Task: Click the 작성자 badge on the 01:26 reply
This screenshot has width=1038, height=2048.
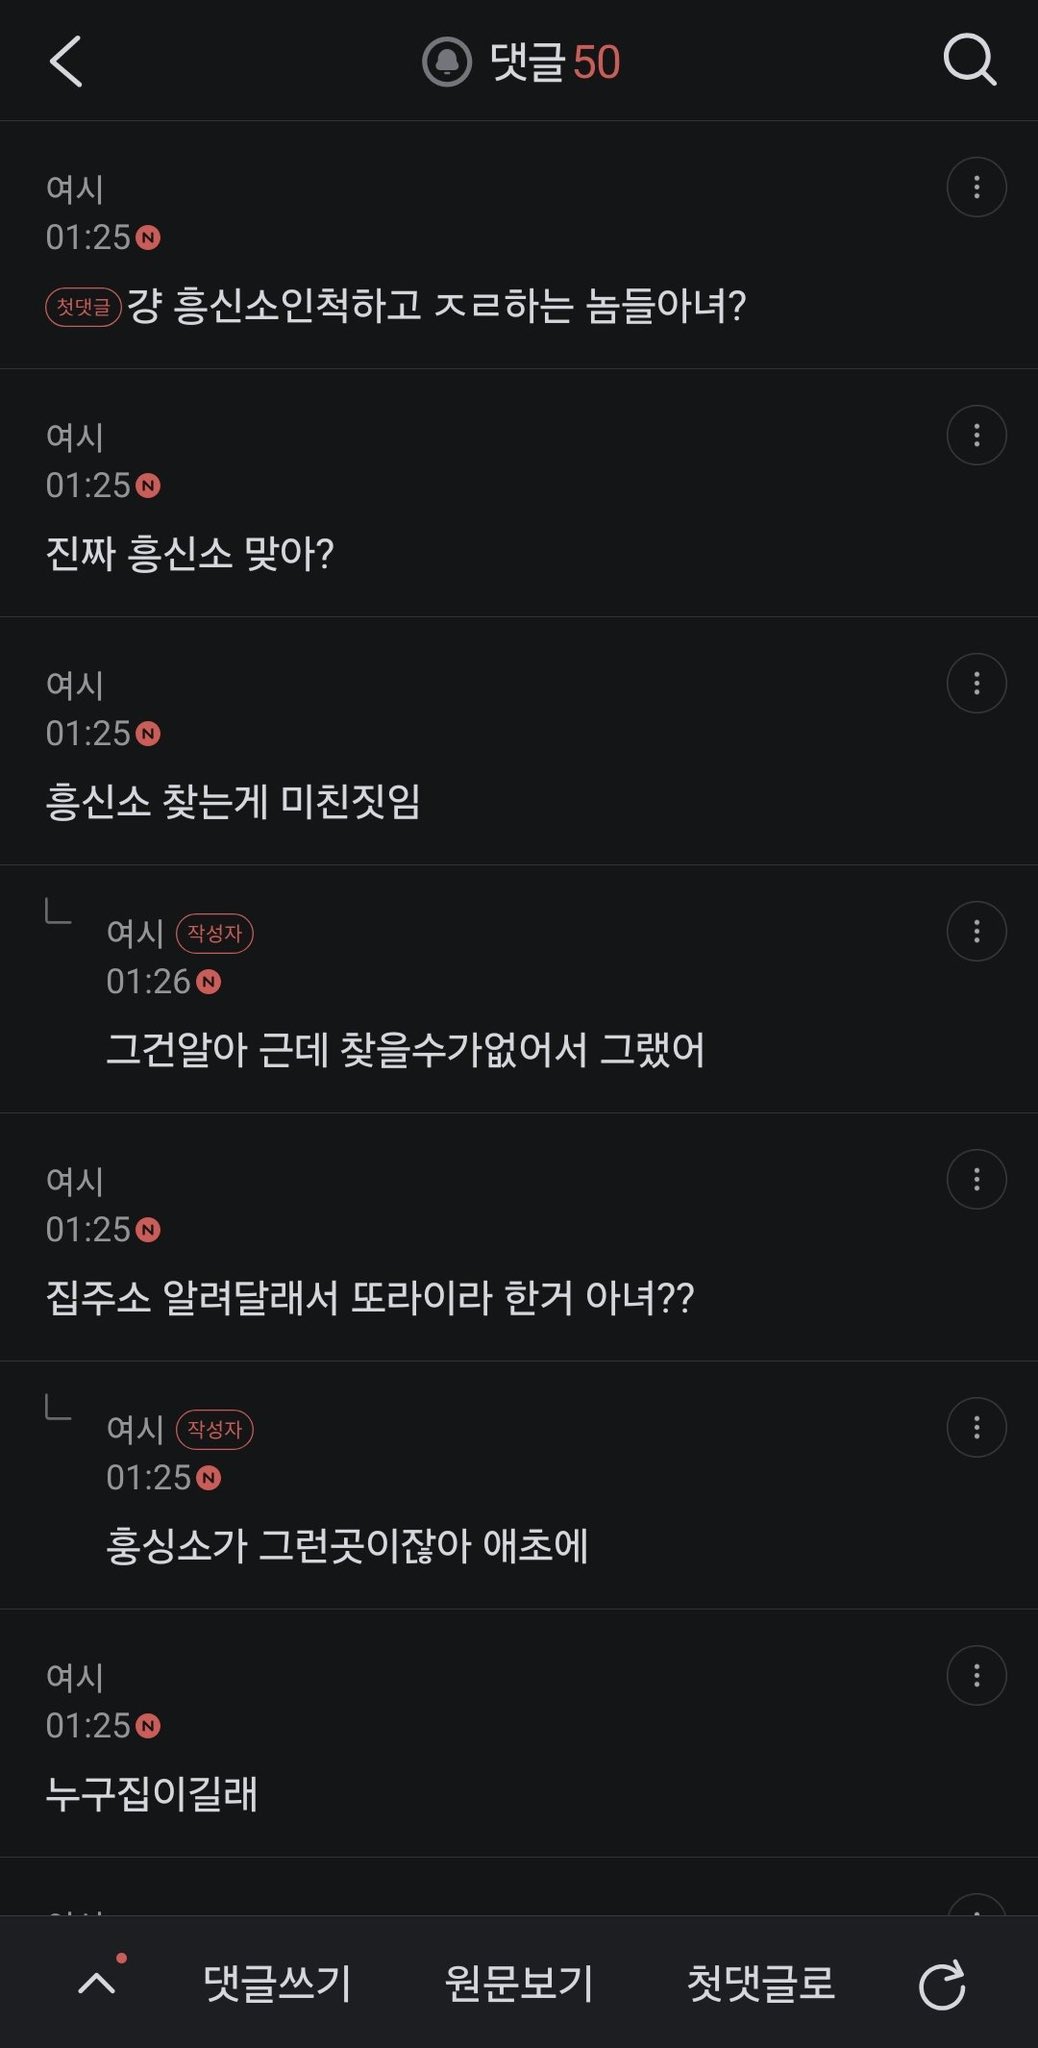Action: pos(215,933)
